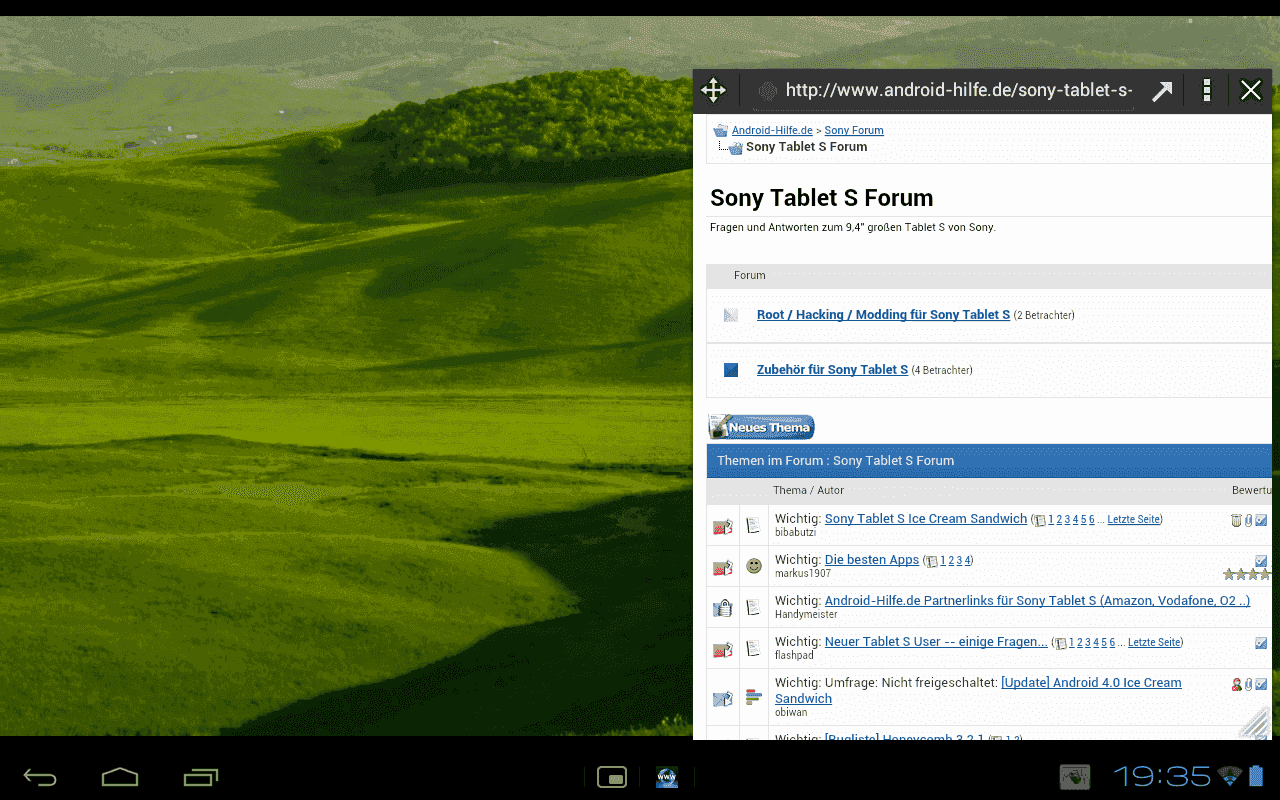The image size is (1280, 800).
Task: Click thread status icon in obiwan row
Action: pos(722,698)
